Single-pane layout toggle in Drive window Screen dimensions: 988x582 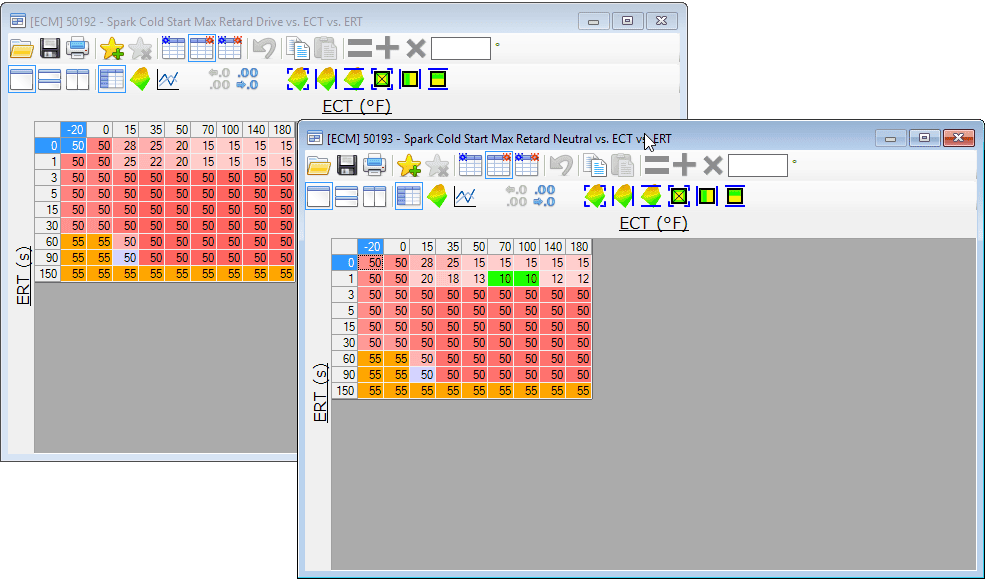21,79
